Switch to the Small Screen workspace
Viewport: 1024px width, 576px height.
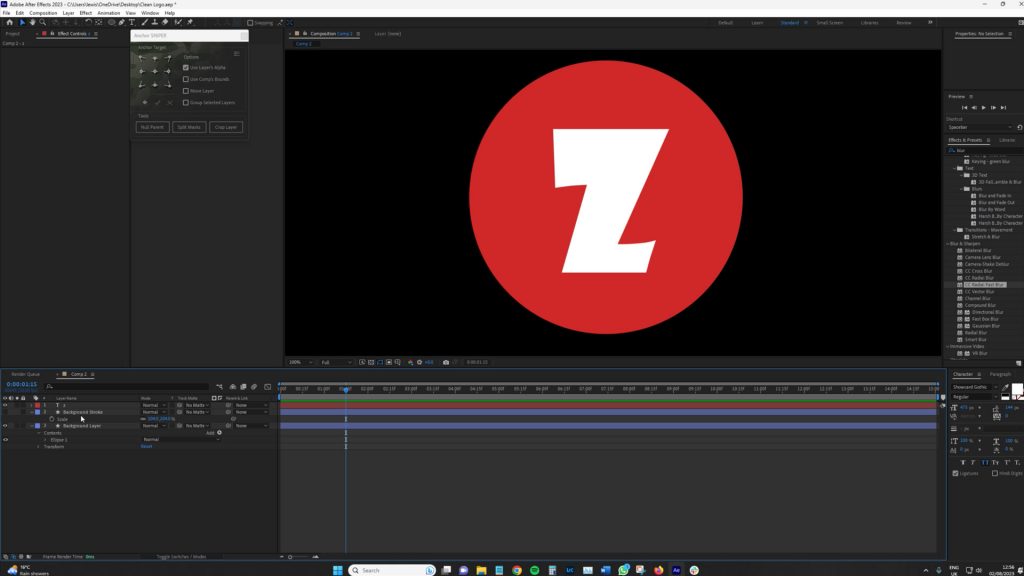[829, 23]
